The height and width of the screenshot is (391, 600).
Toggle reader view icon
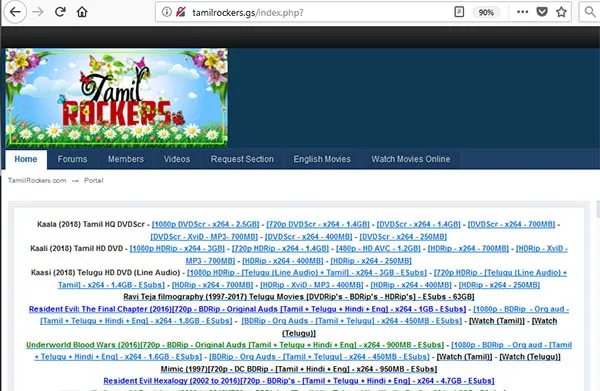459,12
